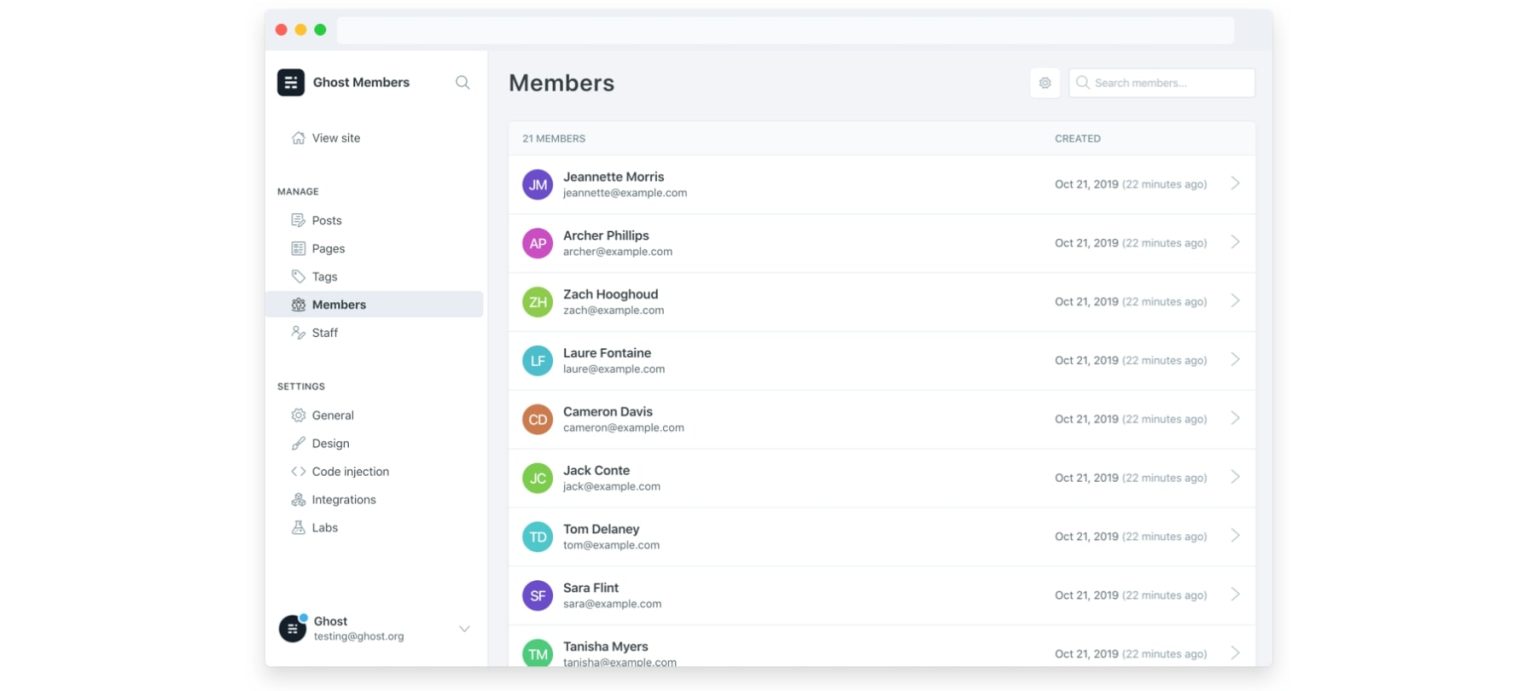Click the sidebar search magnifier icon
Screen dimensions: 1536x691
click(x=462, y=82)
